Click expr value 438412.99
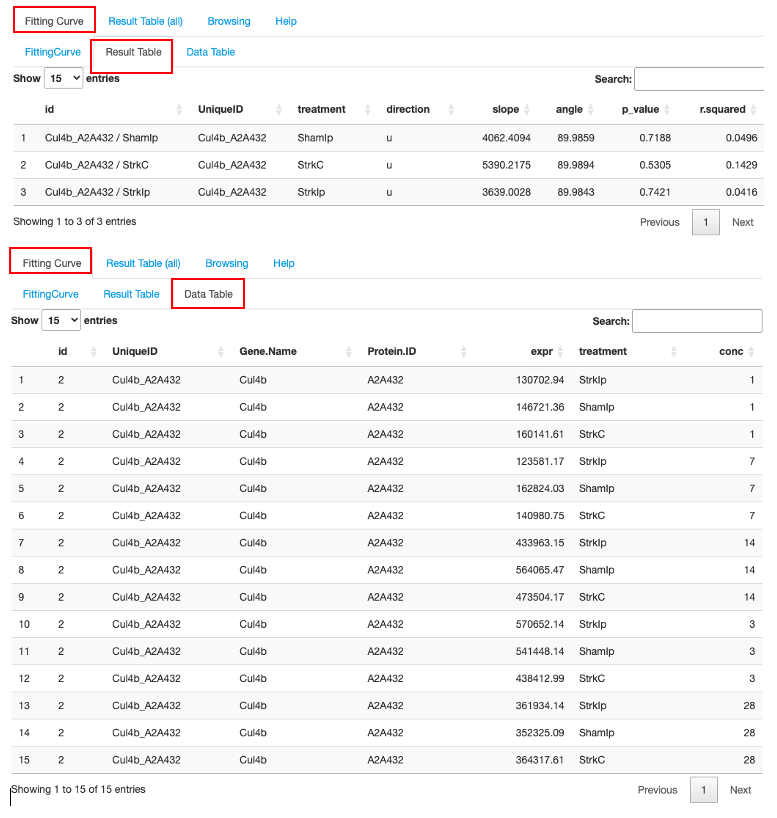Image resolution: width=777 pixels, height=818 pixels. click(x=540, y=678)
